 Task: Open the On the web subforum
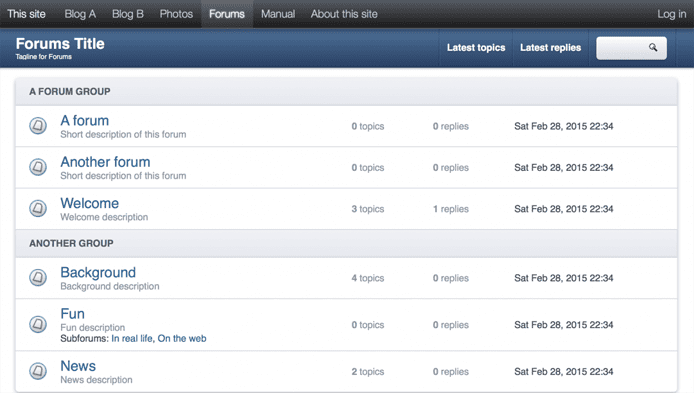pos(182,339)
